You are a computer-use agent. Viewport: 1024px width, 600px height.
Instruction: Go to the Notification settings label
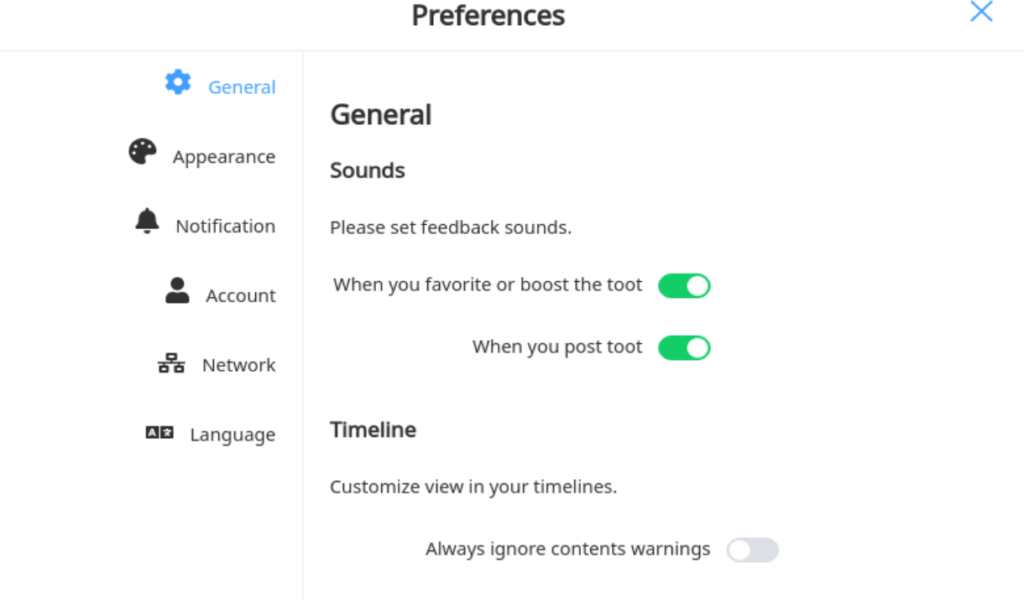pyautogui.click(x=225, y=226)
